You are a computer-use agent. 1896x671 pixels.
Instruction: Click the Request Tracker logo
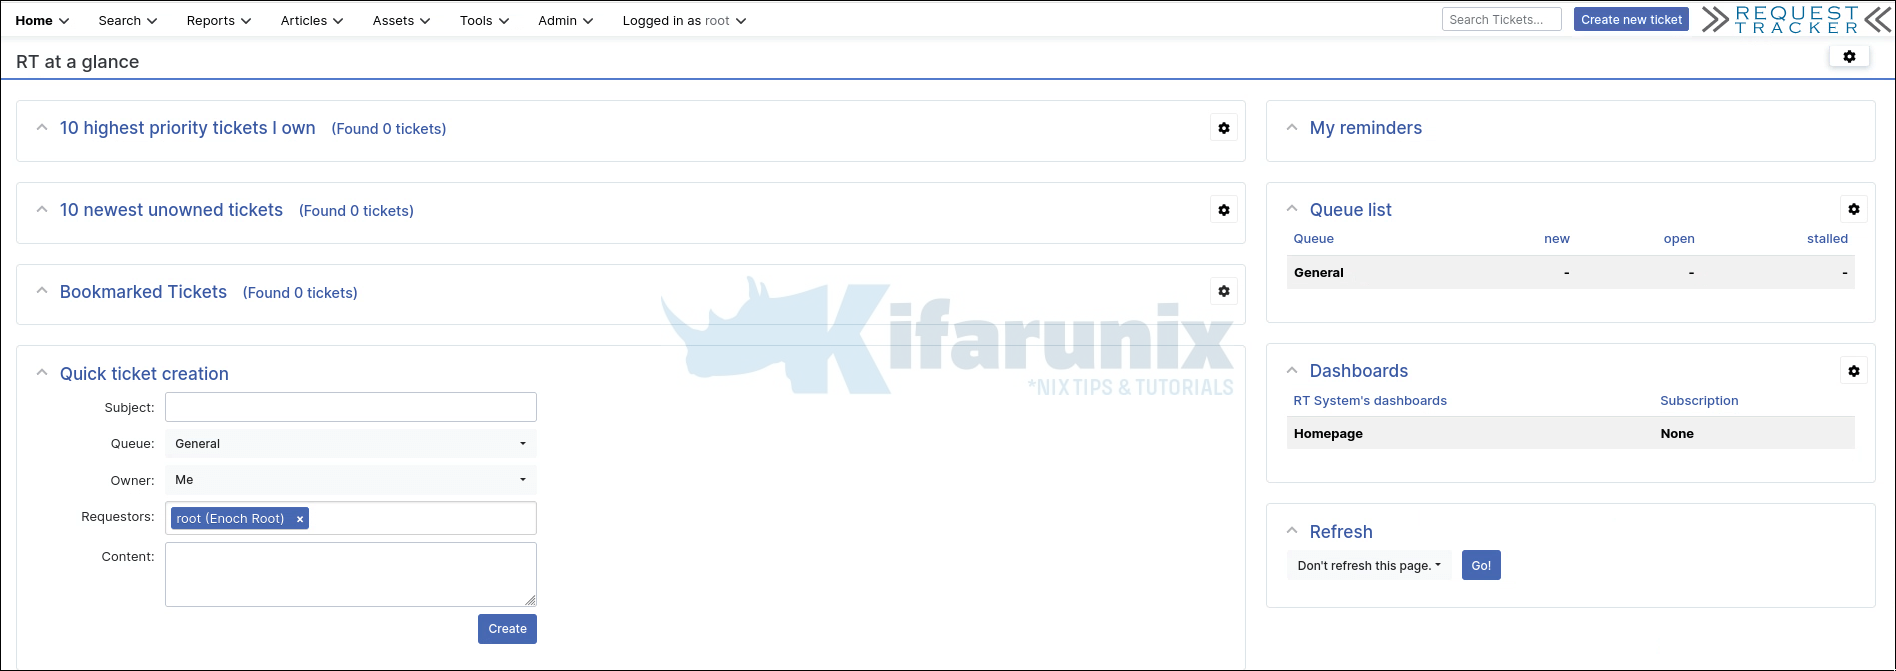(1797, 20)
